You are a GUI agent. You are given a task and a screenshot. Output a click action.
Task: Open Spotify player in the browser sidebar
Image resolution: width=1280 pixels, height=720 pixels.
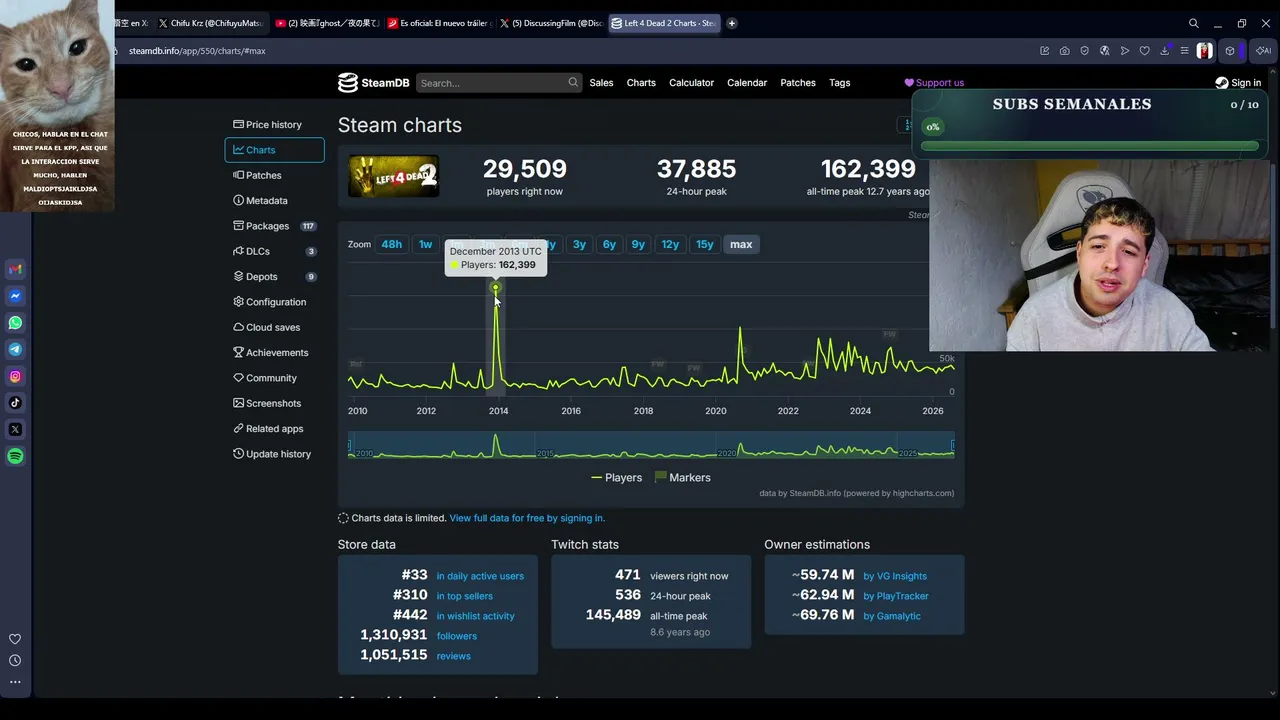[x=15, y=456]
